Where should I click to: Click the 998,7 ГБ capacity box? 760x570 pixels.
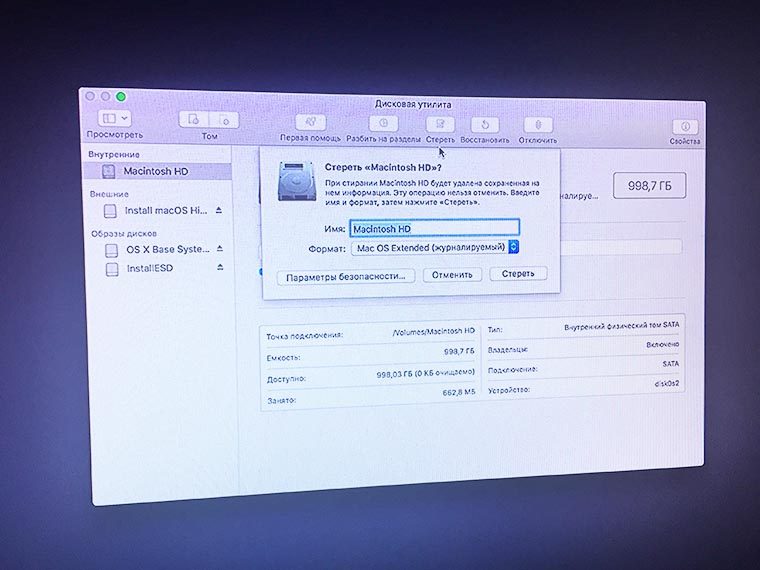pyautogui.click(x=649, y=185)
